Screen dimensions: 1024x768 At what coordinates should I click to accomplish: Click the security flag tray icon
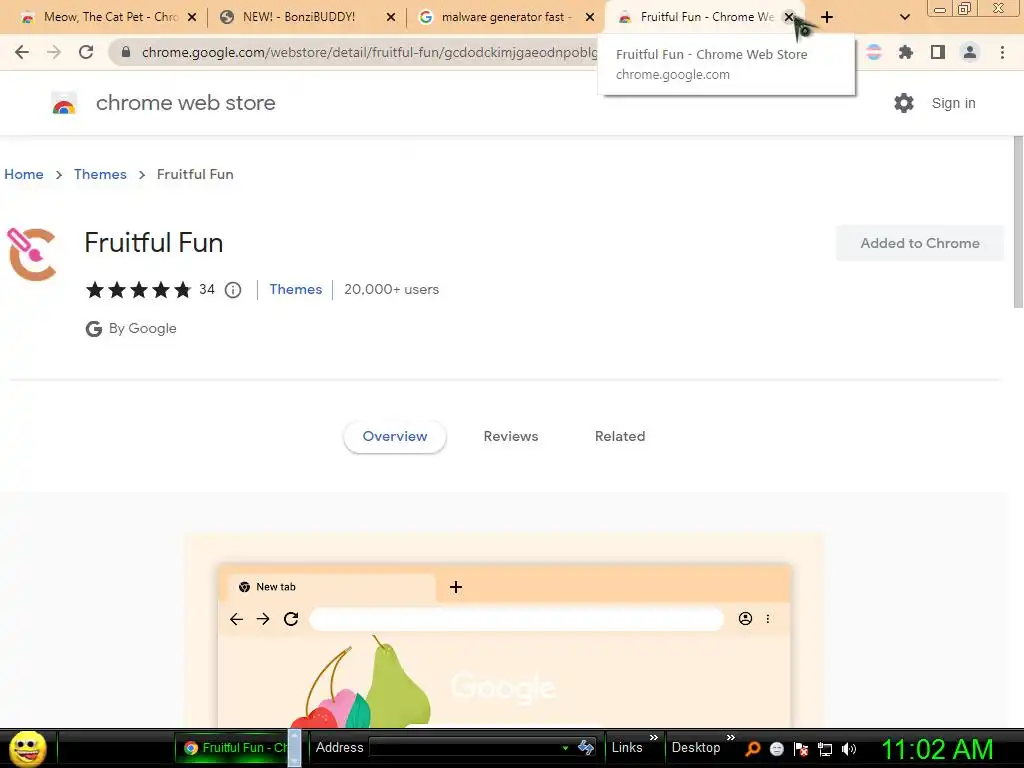[x=801, y=749]
